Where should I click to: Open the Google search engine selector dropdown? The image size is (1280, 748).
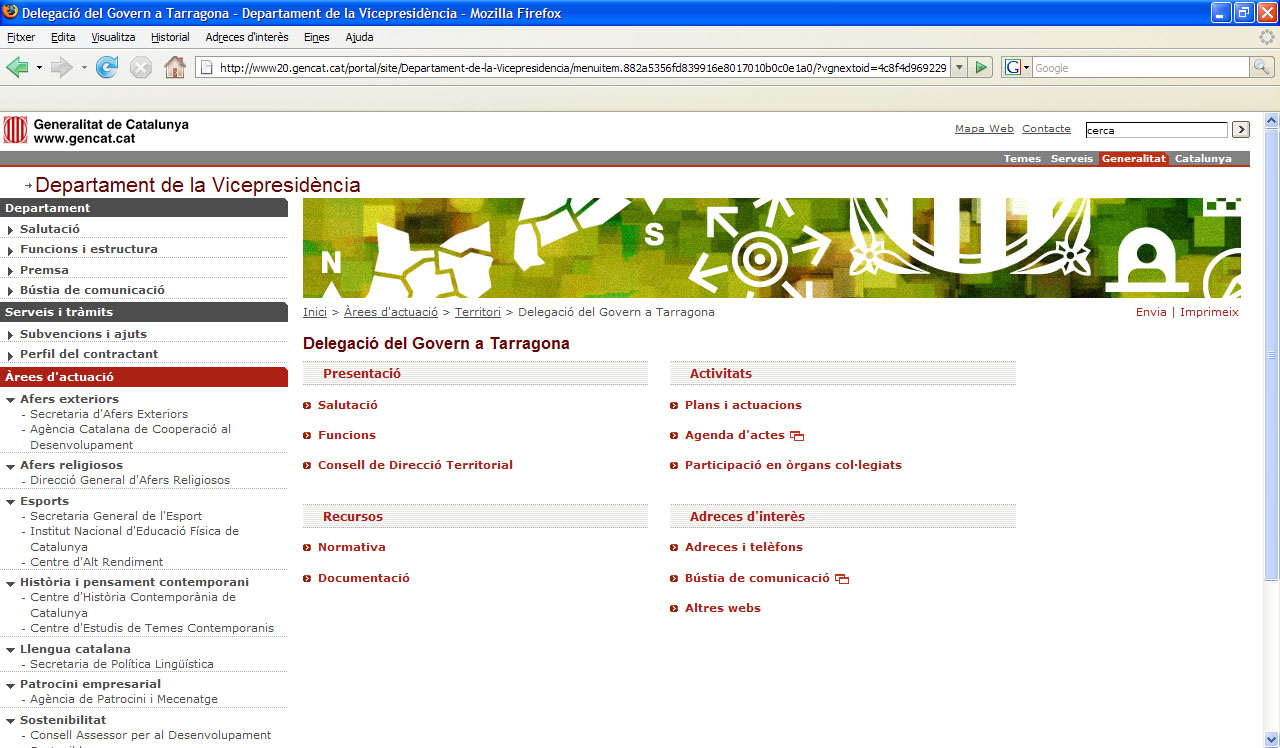coord(1017,68)
